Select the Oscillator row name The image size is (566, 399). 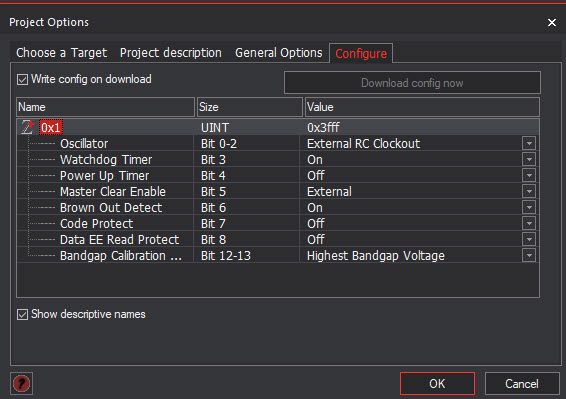coord(84,144)
